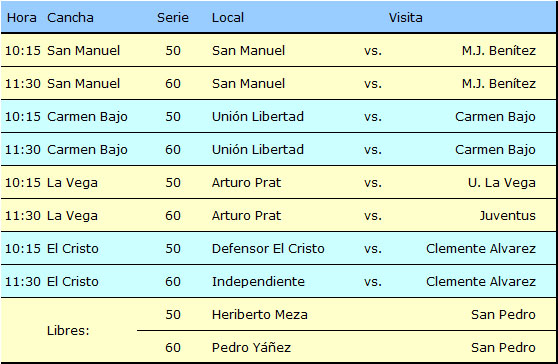Click the Cancha column header

coord(70,17)
